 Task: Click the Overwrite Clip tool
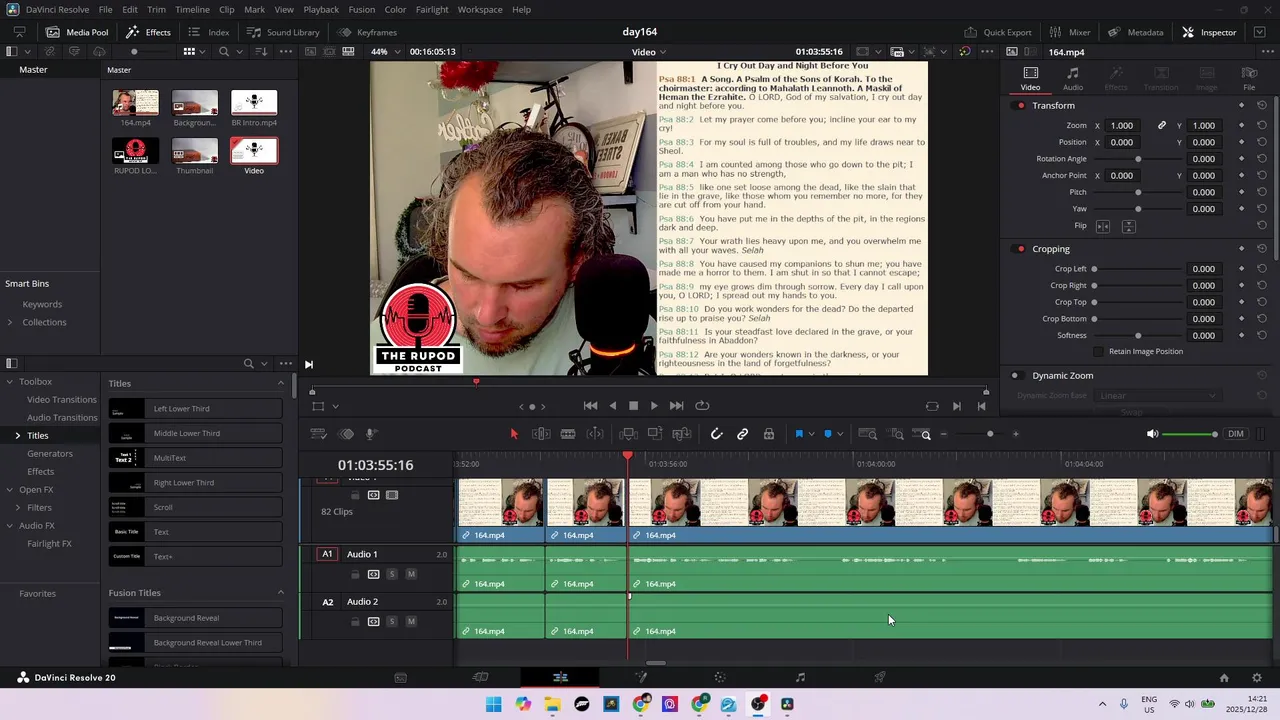coord(655,434)
